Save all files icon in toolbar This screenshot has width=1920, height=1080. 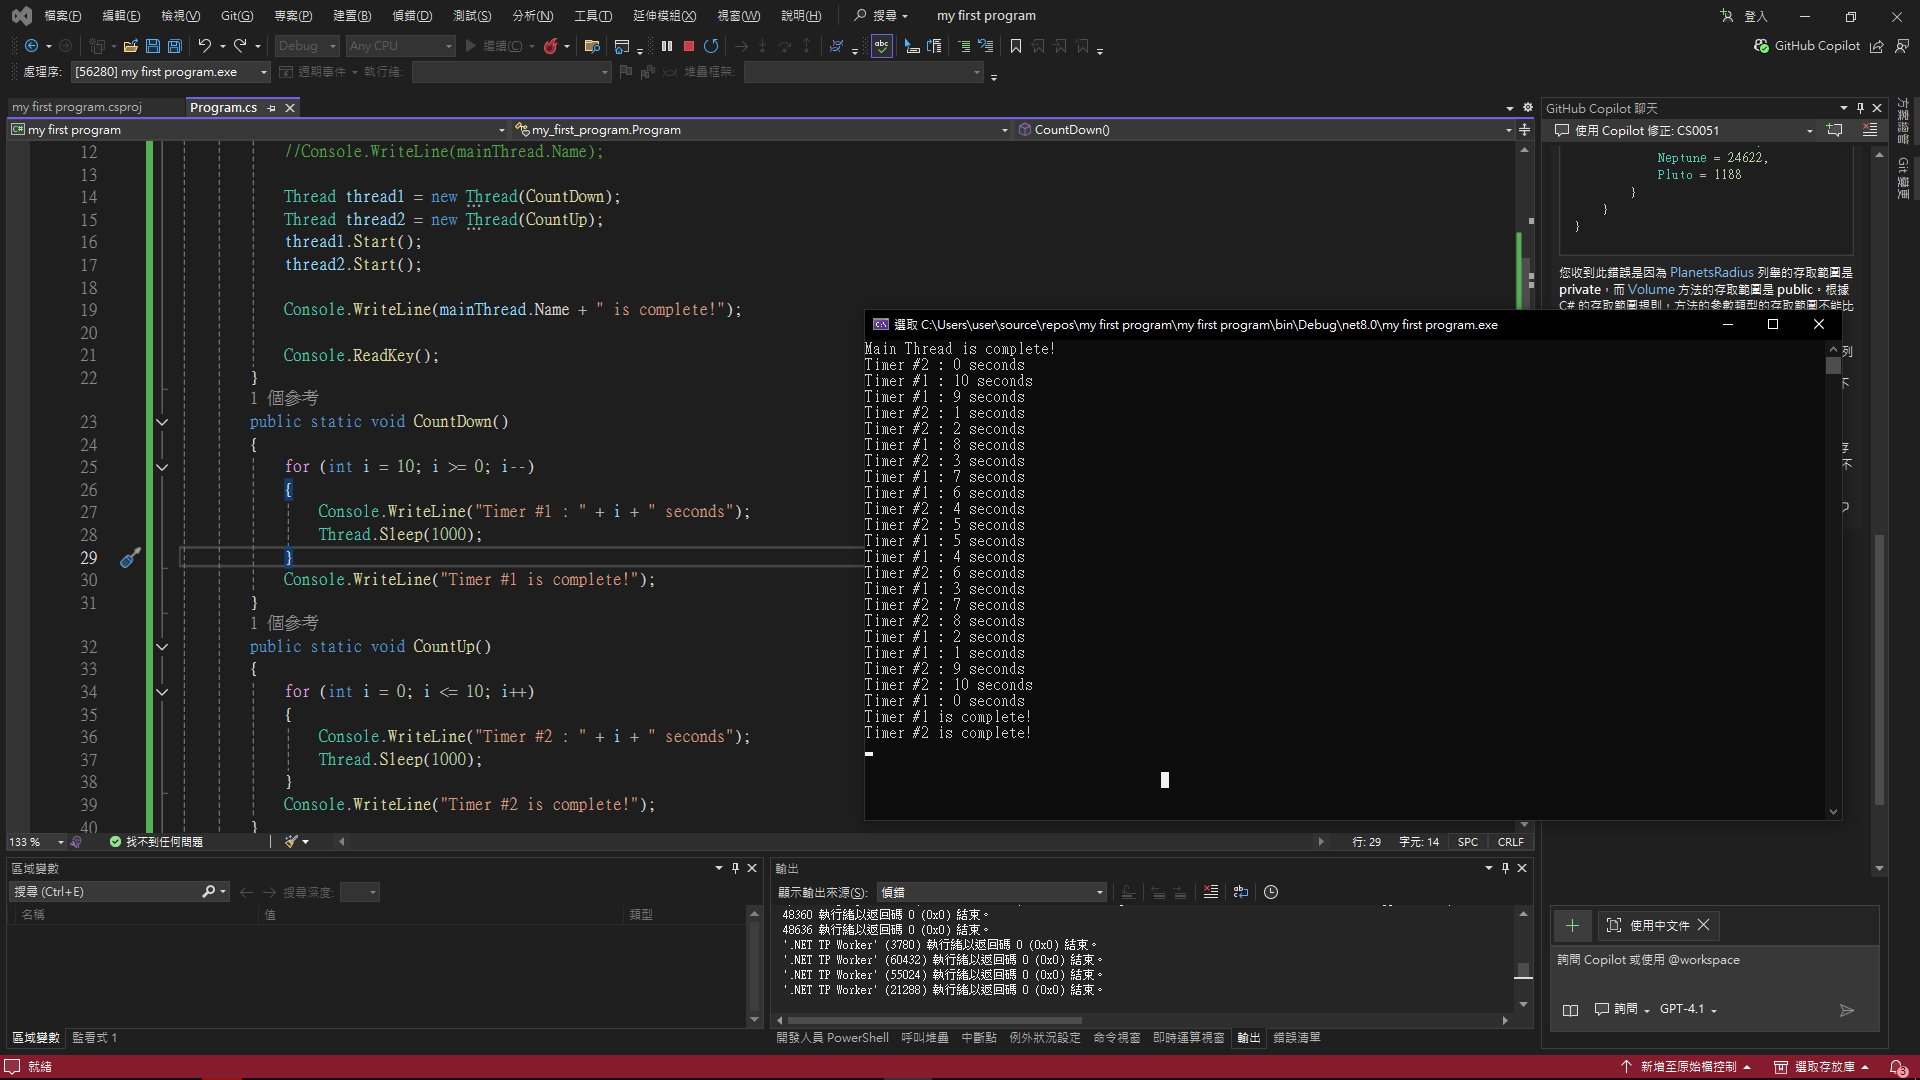pyautogui.click(x=175, y=46)
